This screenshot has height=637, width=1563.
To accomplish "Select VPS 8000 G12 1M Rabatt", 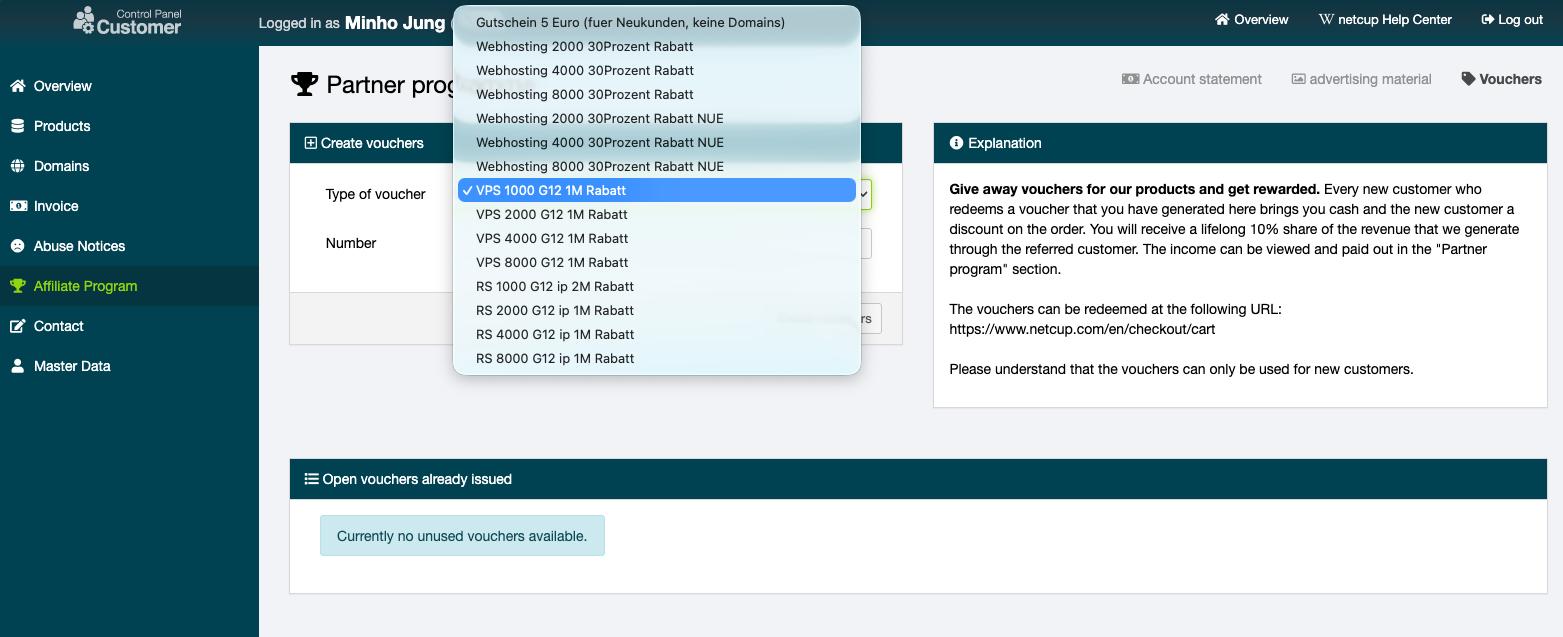I will [x=657, y=262].
